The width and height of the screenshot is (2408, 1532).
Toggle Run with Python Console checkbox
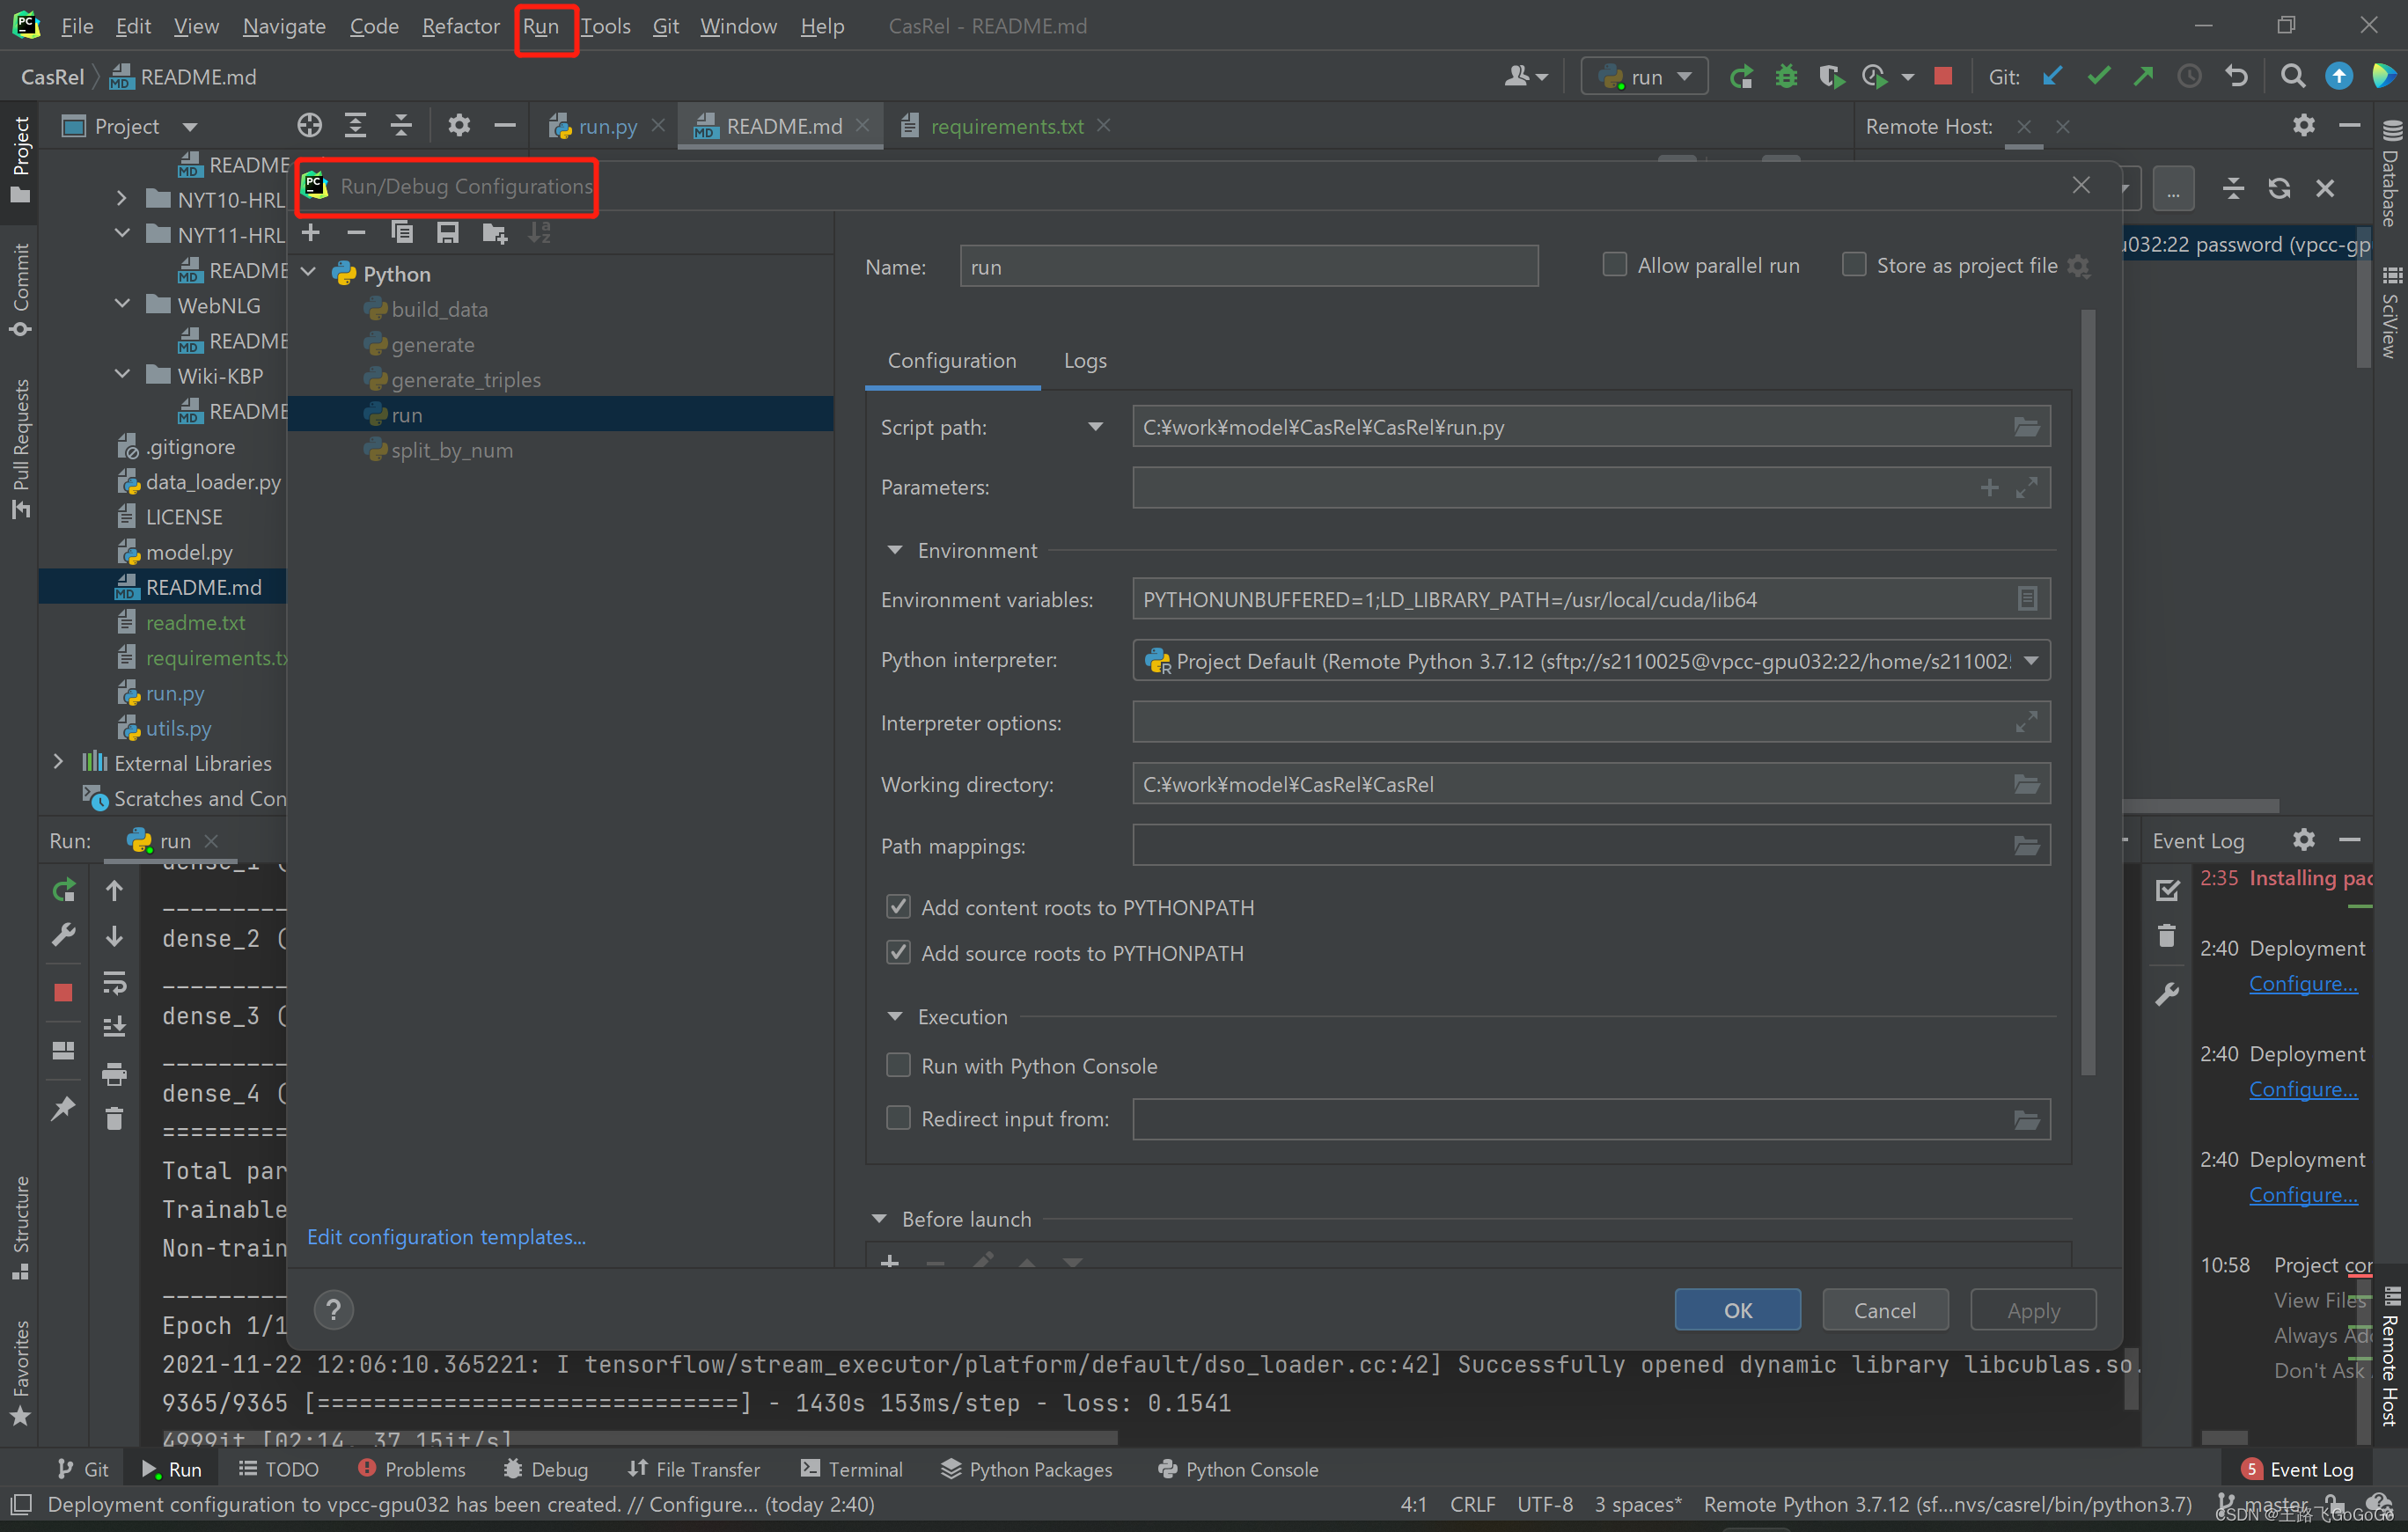click(x=898, y=1065)
